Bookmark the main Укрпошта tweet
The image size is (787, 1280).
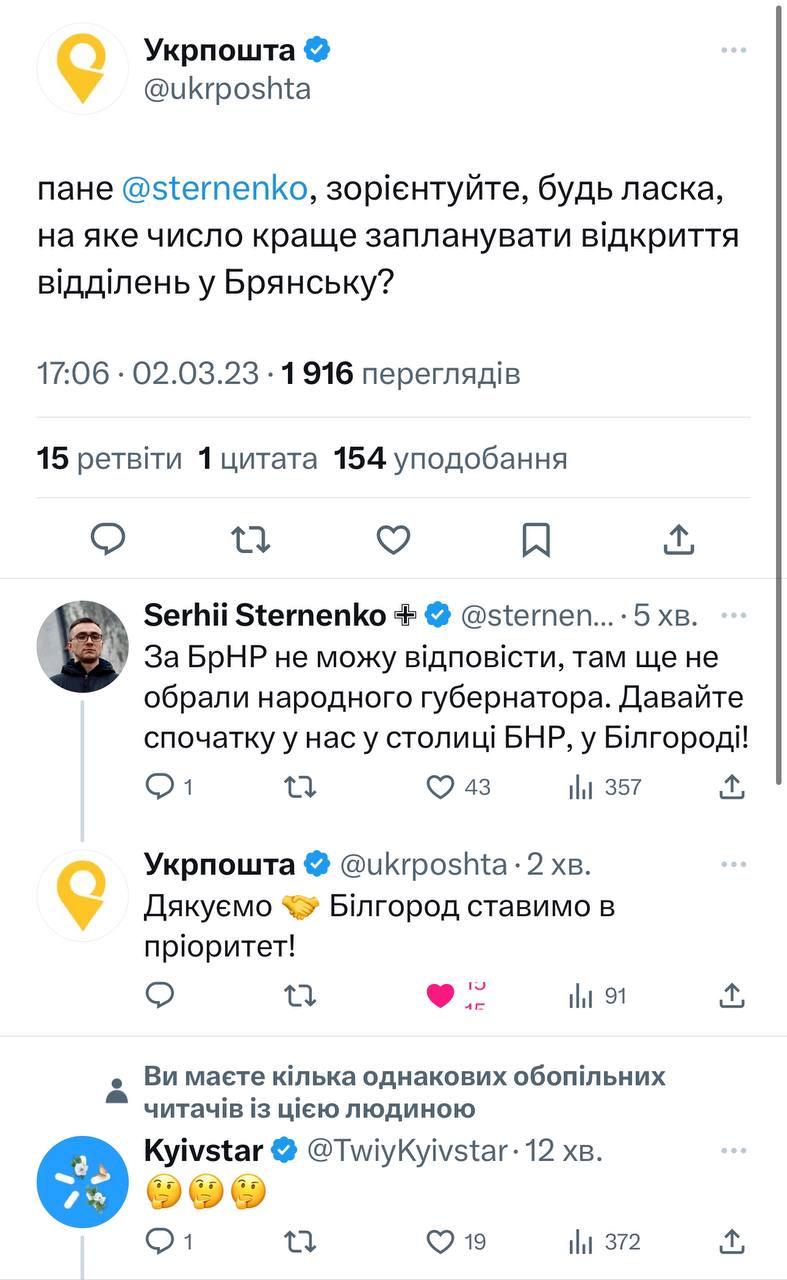click(536, 540)
